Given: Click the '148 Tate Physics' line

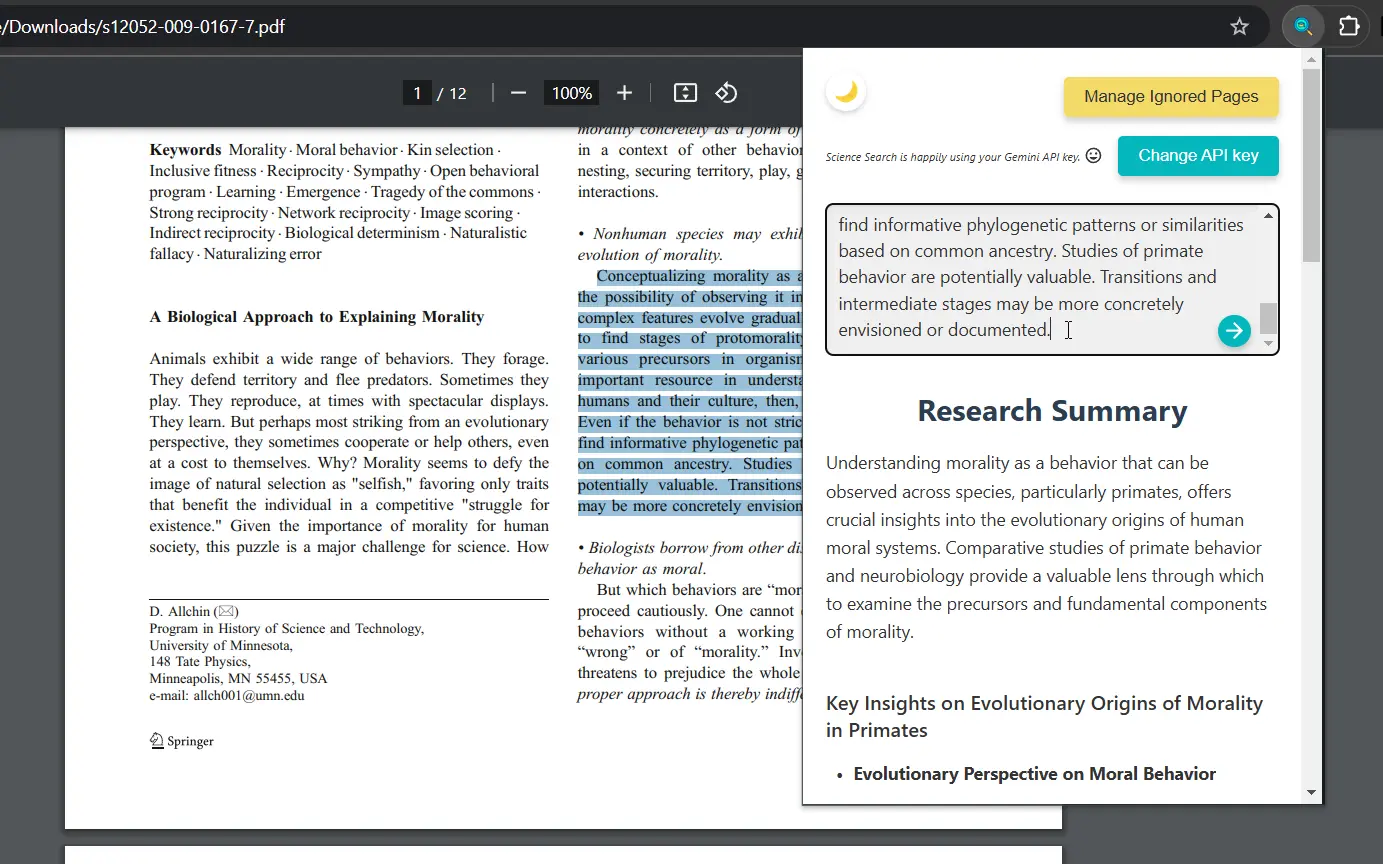Looking at the screenshot, I should (199, 662).
